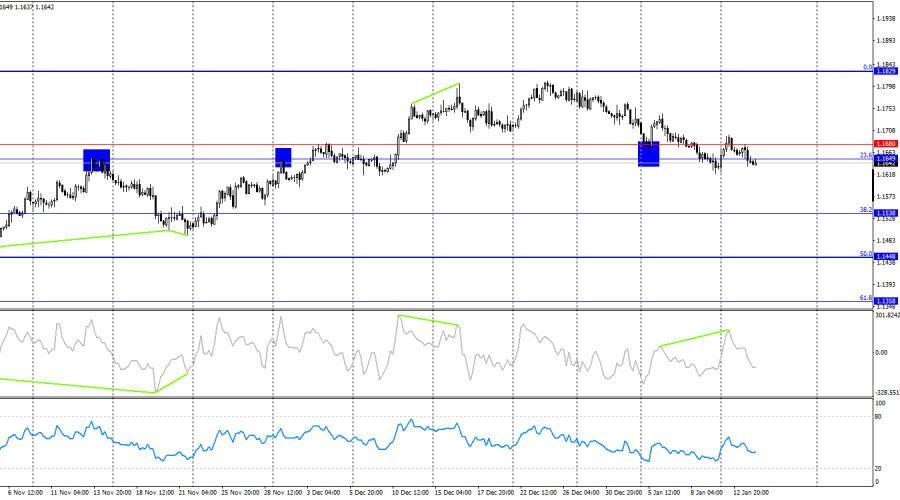Select the 1.1829 Fibonacci 0.0 level label
Image resolution: width=900 pixels, height=500 pixels.
click(x=885, y=72)
